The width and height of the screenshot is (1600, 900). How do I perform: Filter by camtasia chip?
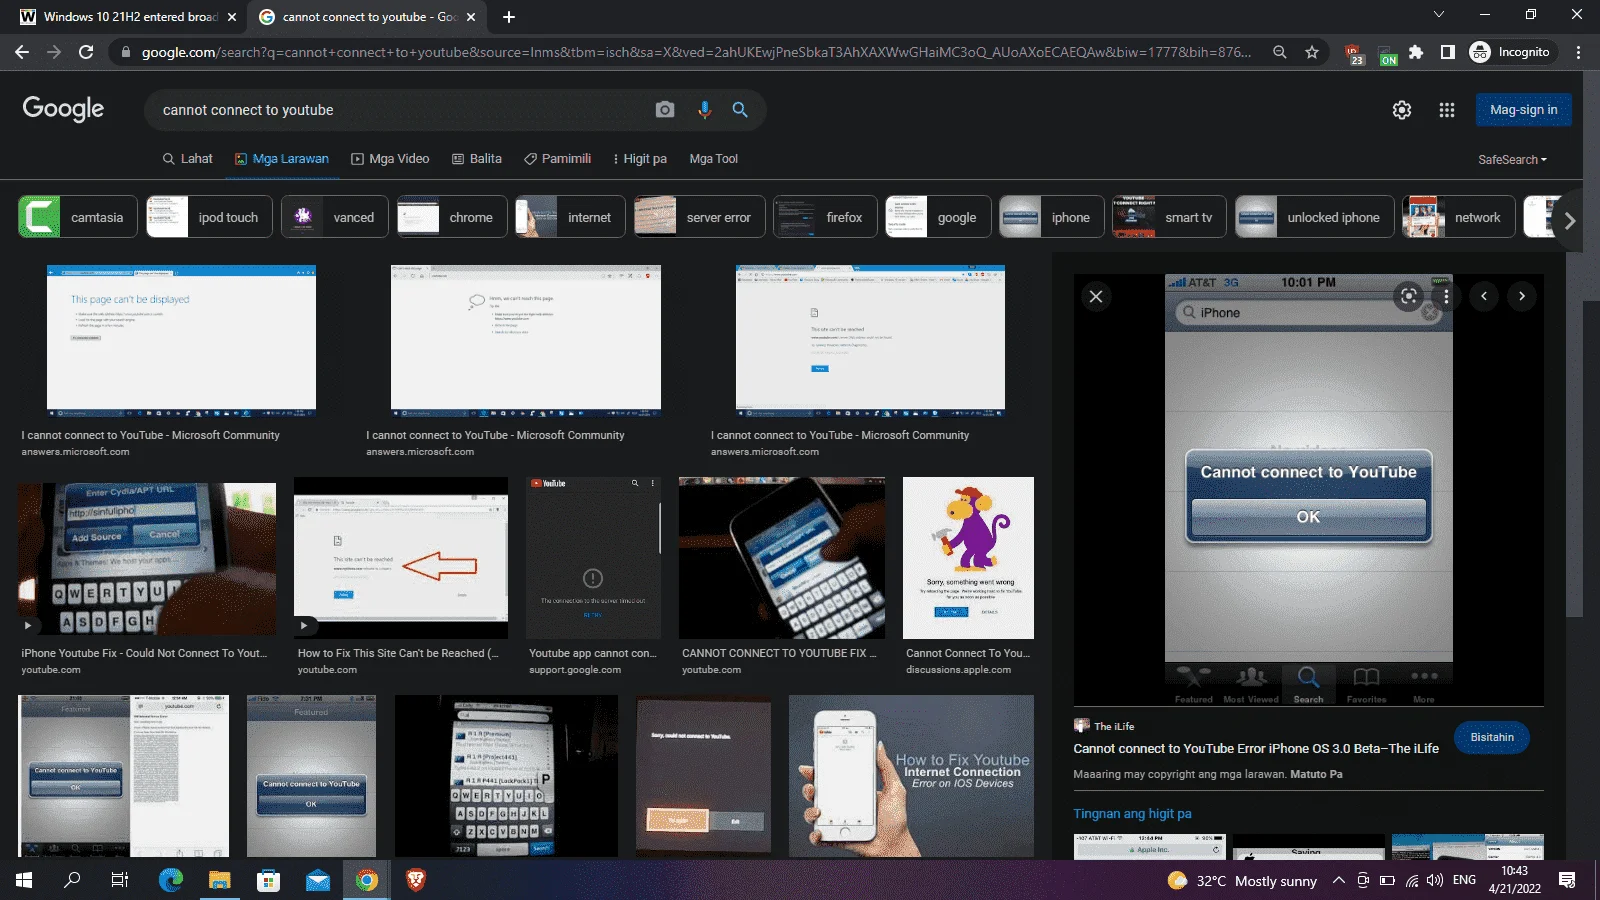[78, 217]
